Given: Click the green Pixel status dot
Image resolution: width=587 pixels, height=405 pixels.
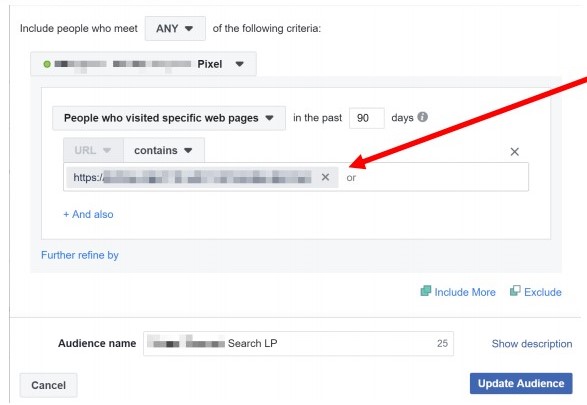Looking at the screenshot, I should 47,64.
